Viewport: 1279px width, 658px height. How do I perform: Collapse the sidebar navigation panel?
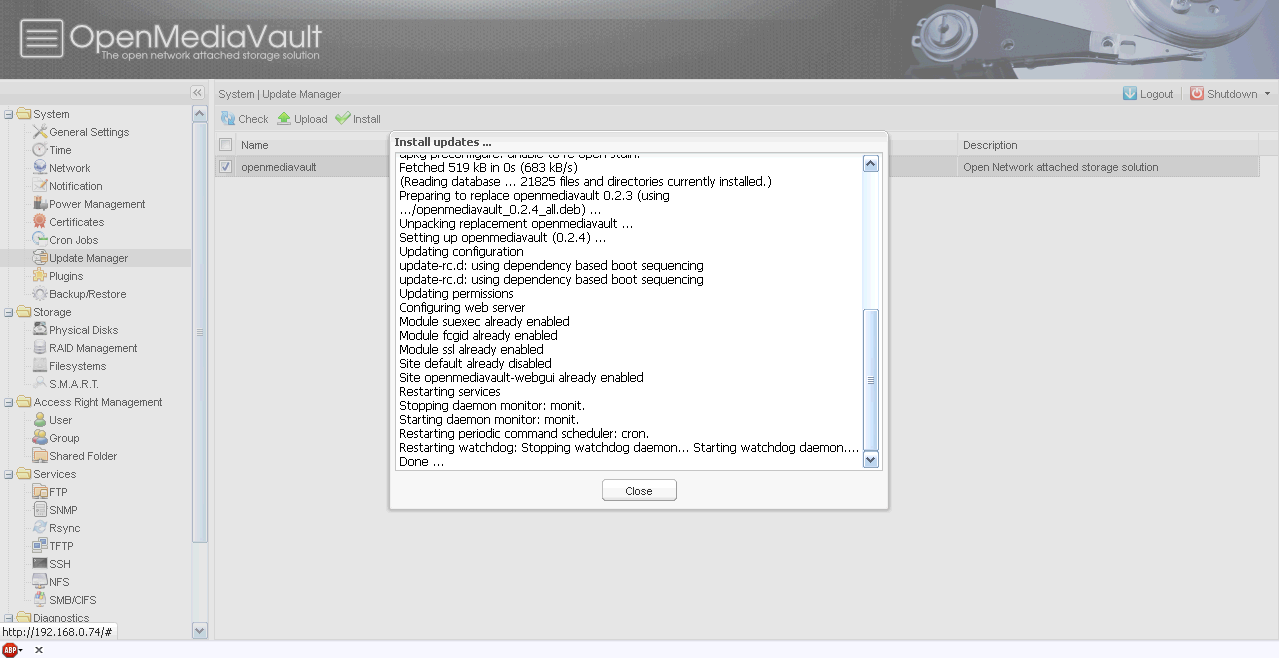(x=198, y=93)
